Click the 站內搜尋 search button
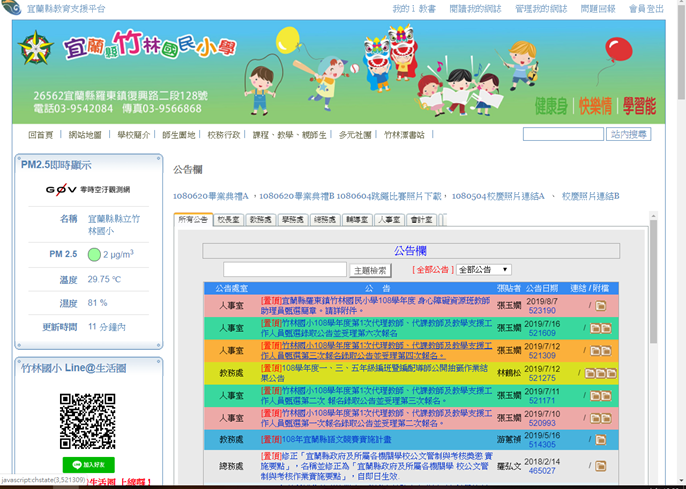Screen dimensions: 686x489 pyautogui.click(x=628, y=134)
